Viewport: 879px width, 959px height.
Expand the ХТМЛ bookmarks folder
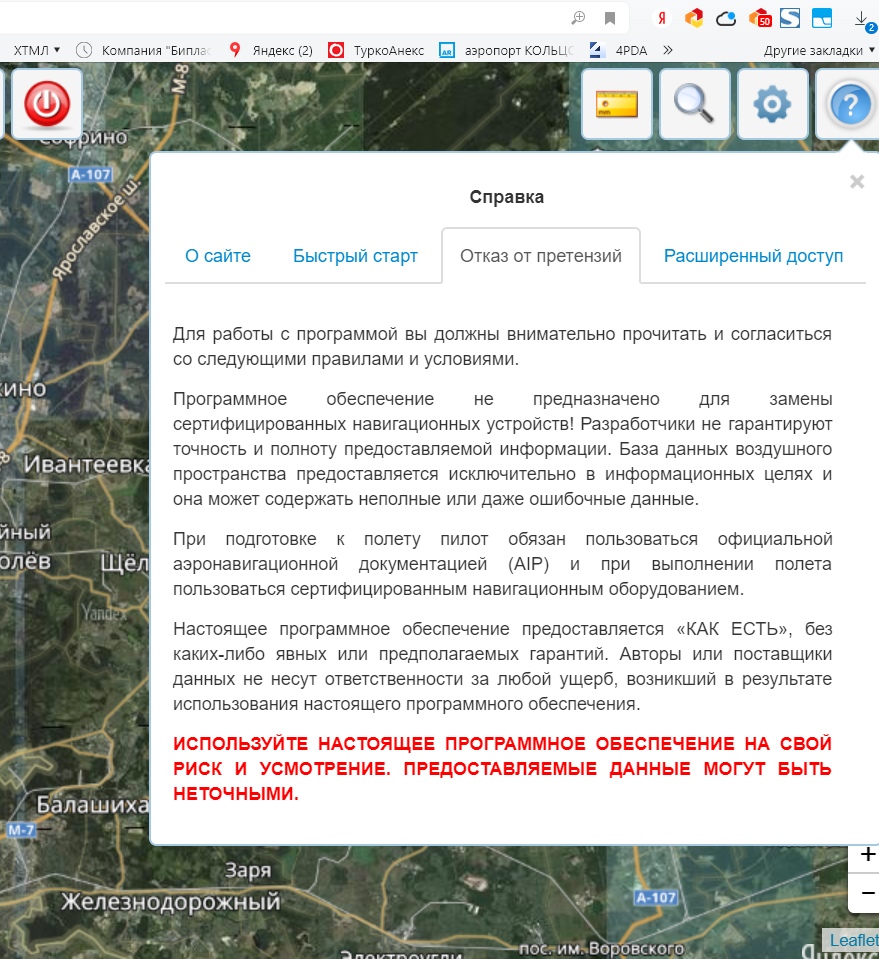click(36, 49)
